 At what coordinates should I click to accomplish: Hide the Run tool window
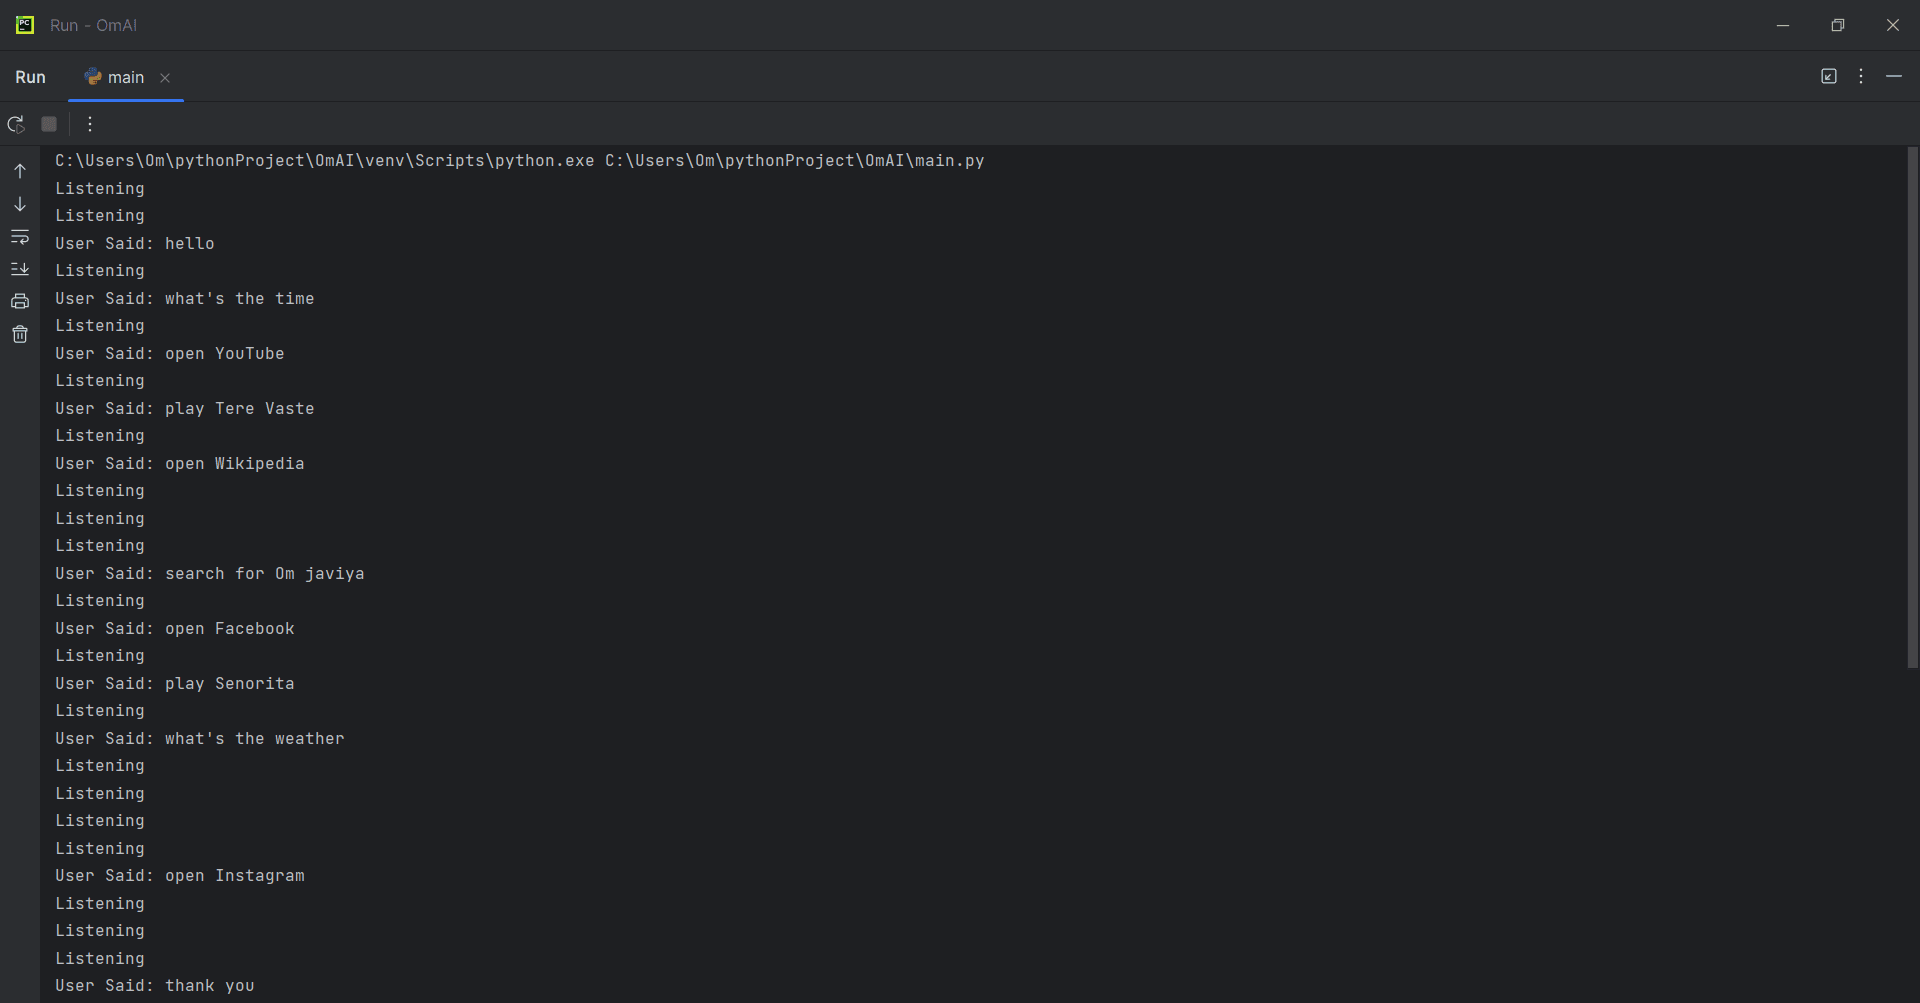point(1894,76)
